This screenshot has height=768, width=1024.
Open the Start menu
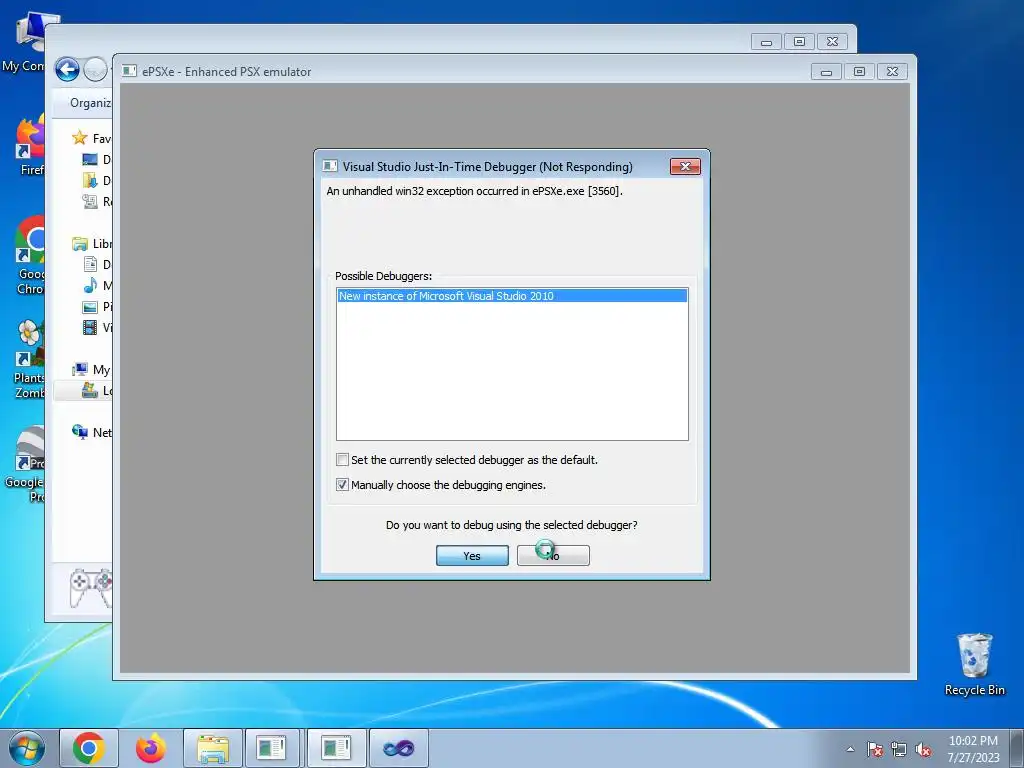click(x=26, y=748)
